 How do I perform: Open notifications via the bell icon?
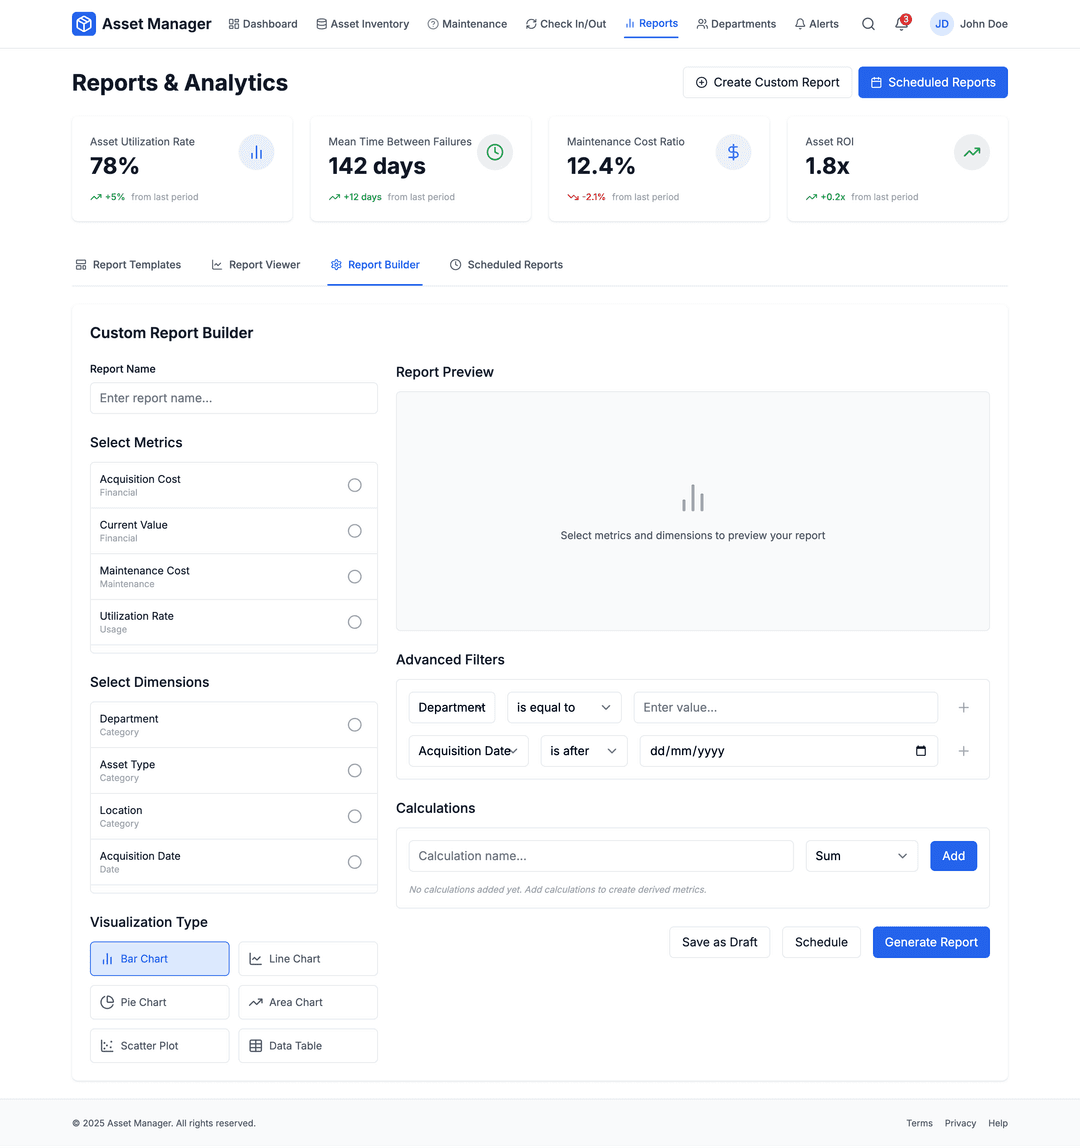coord(900,24)
